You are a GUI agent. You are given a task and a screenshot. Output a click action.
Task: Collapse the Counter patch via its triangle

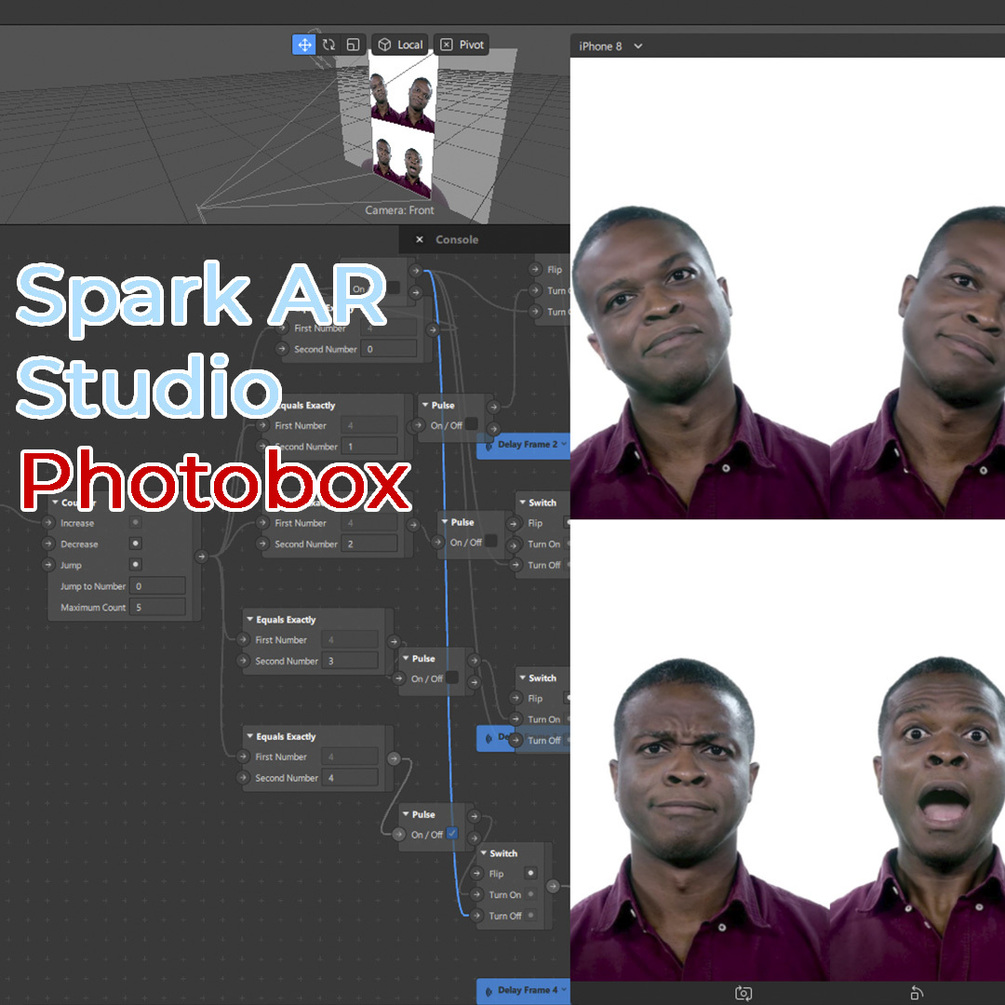(55, 502)
